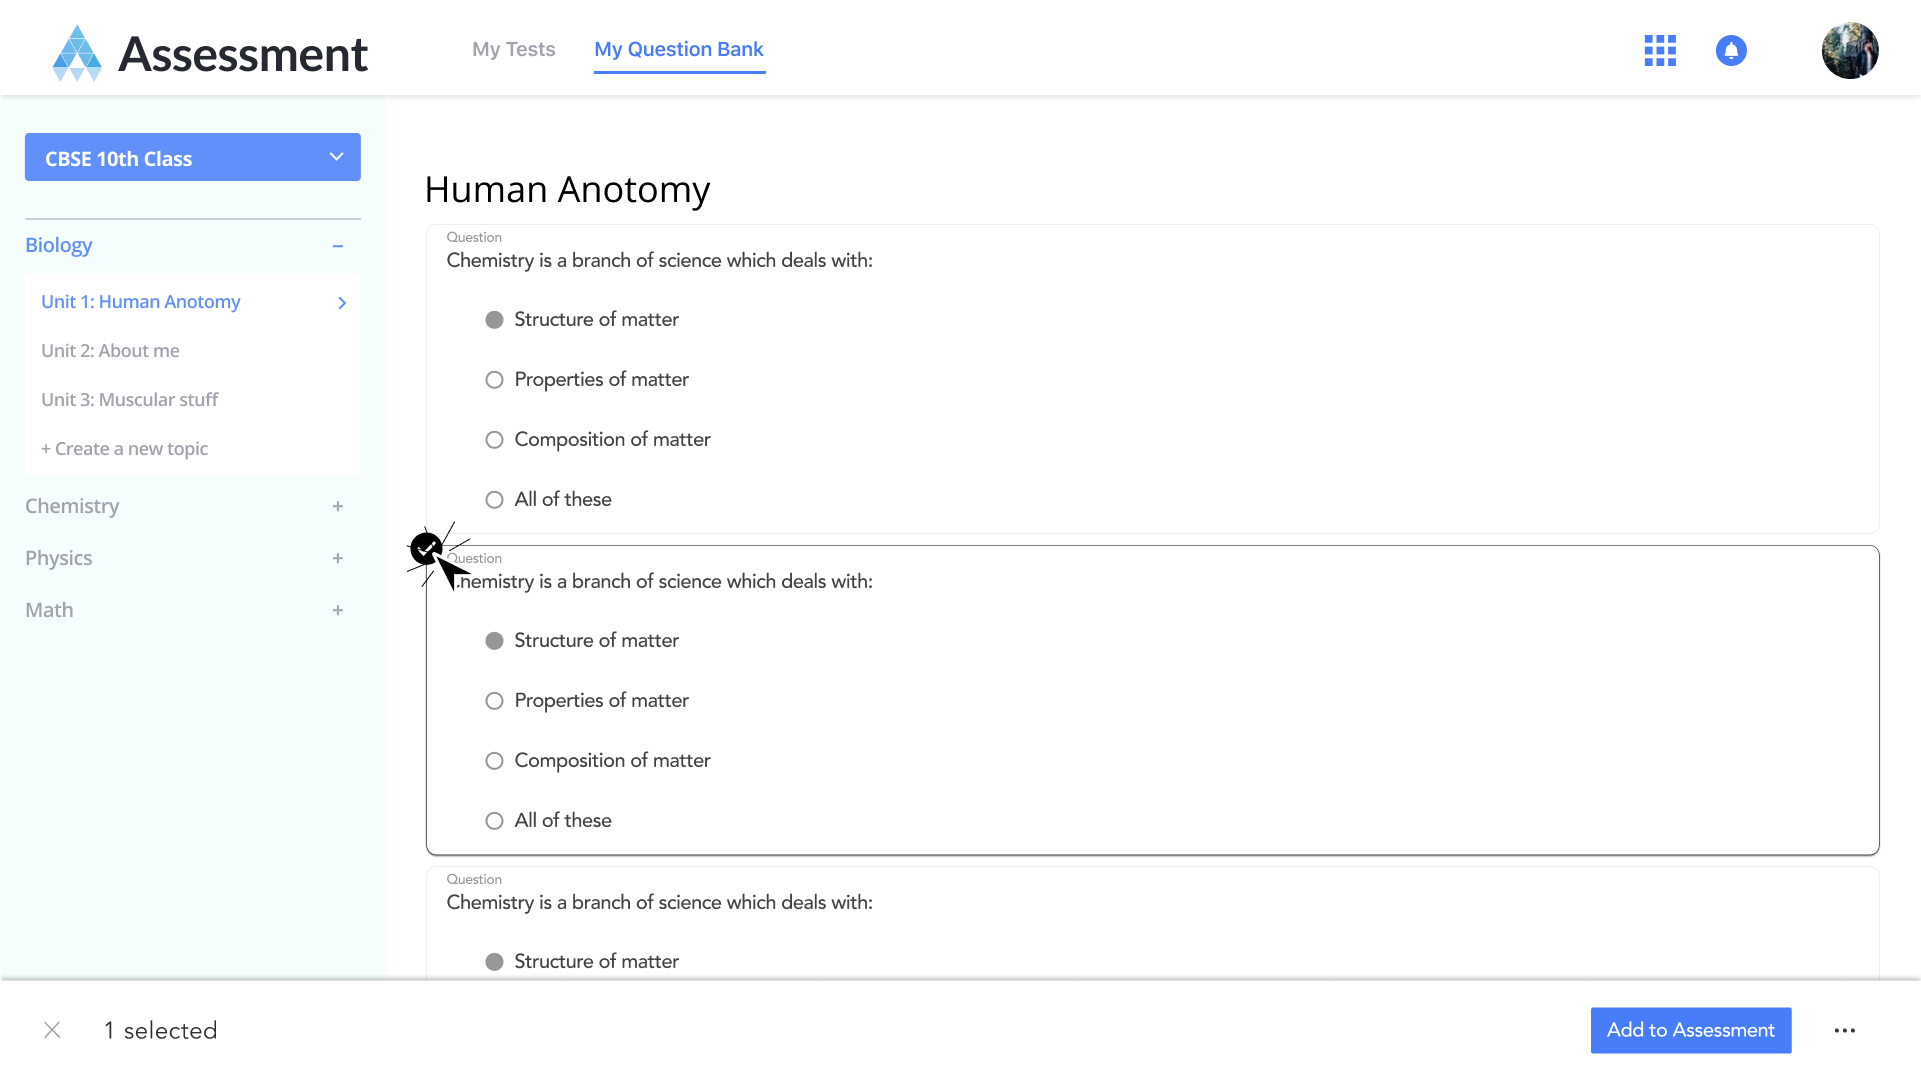Expand the Physics subject plus icon
This screenshot has width=1921, height=1081.
click(338, 559)
